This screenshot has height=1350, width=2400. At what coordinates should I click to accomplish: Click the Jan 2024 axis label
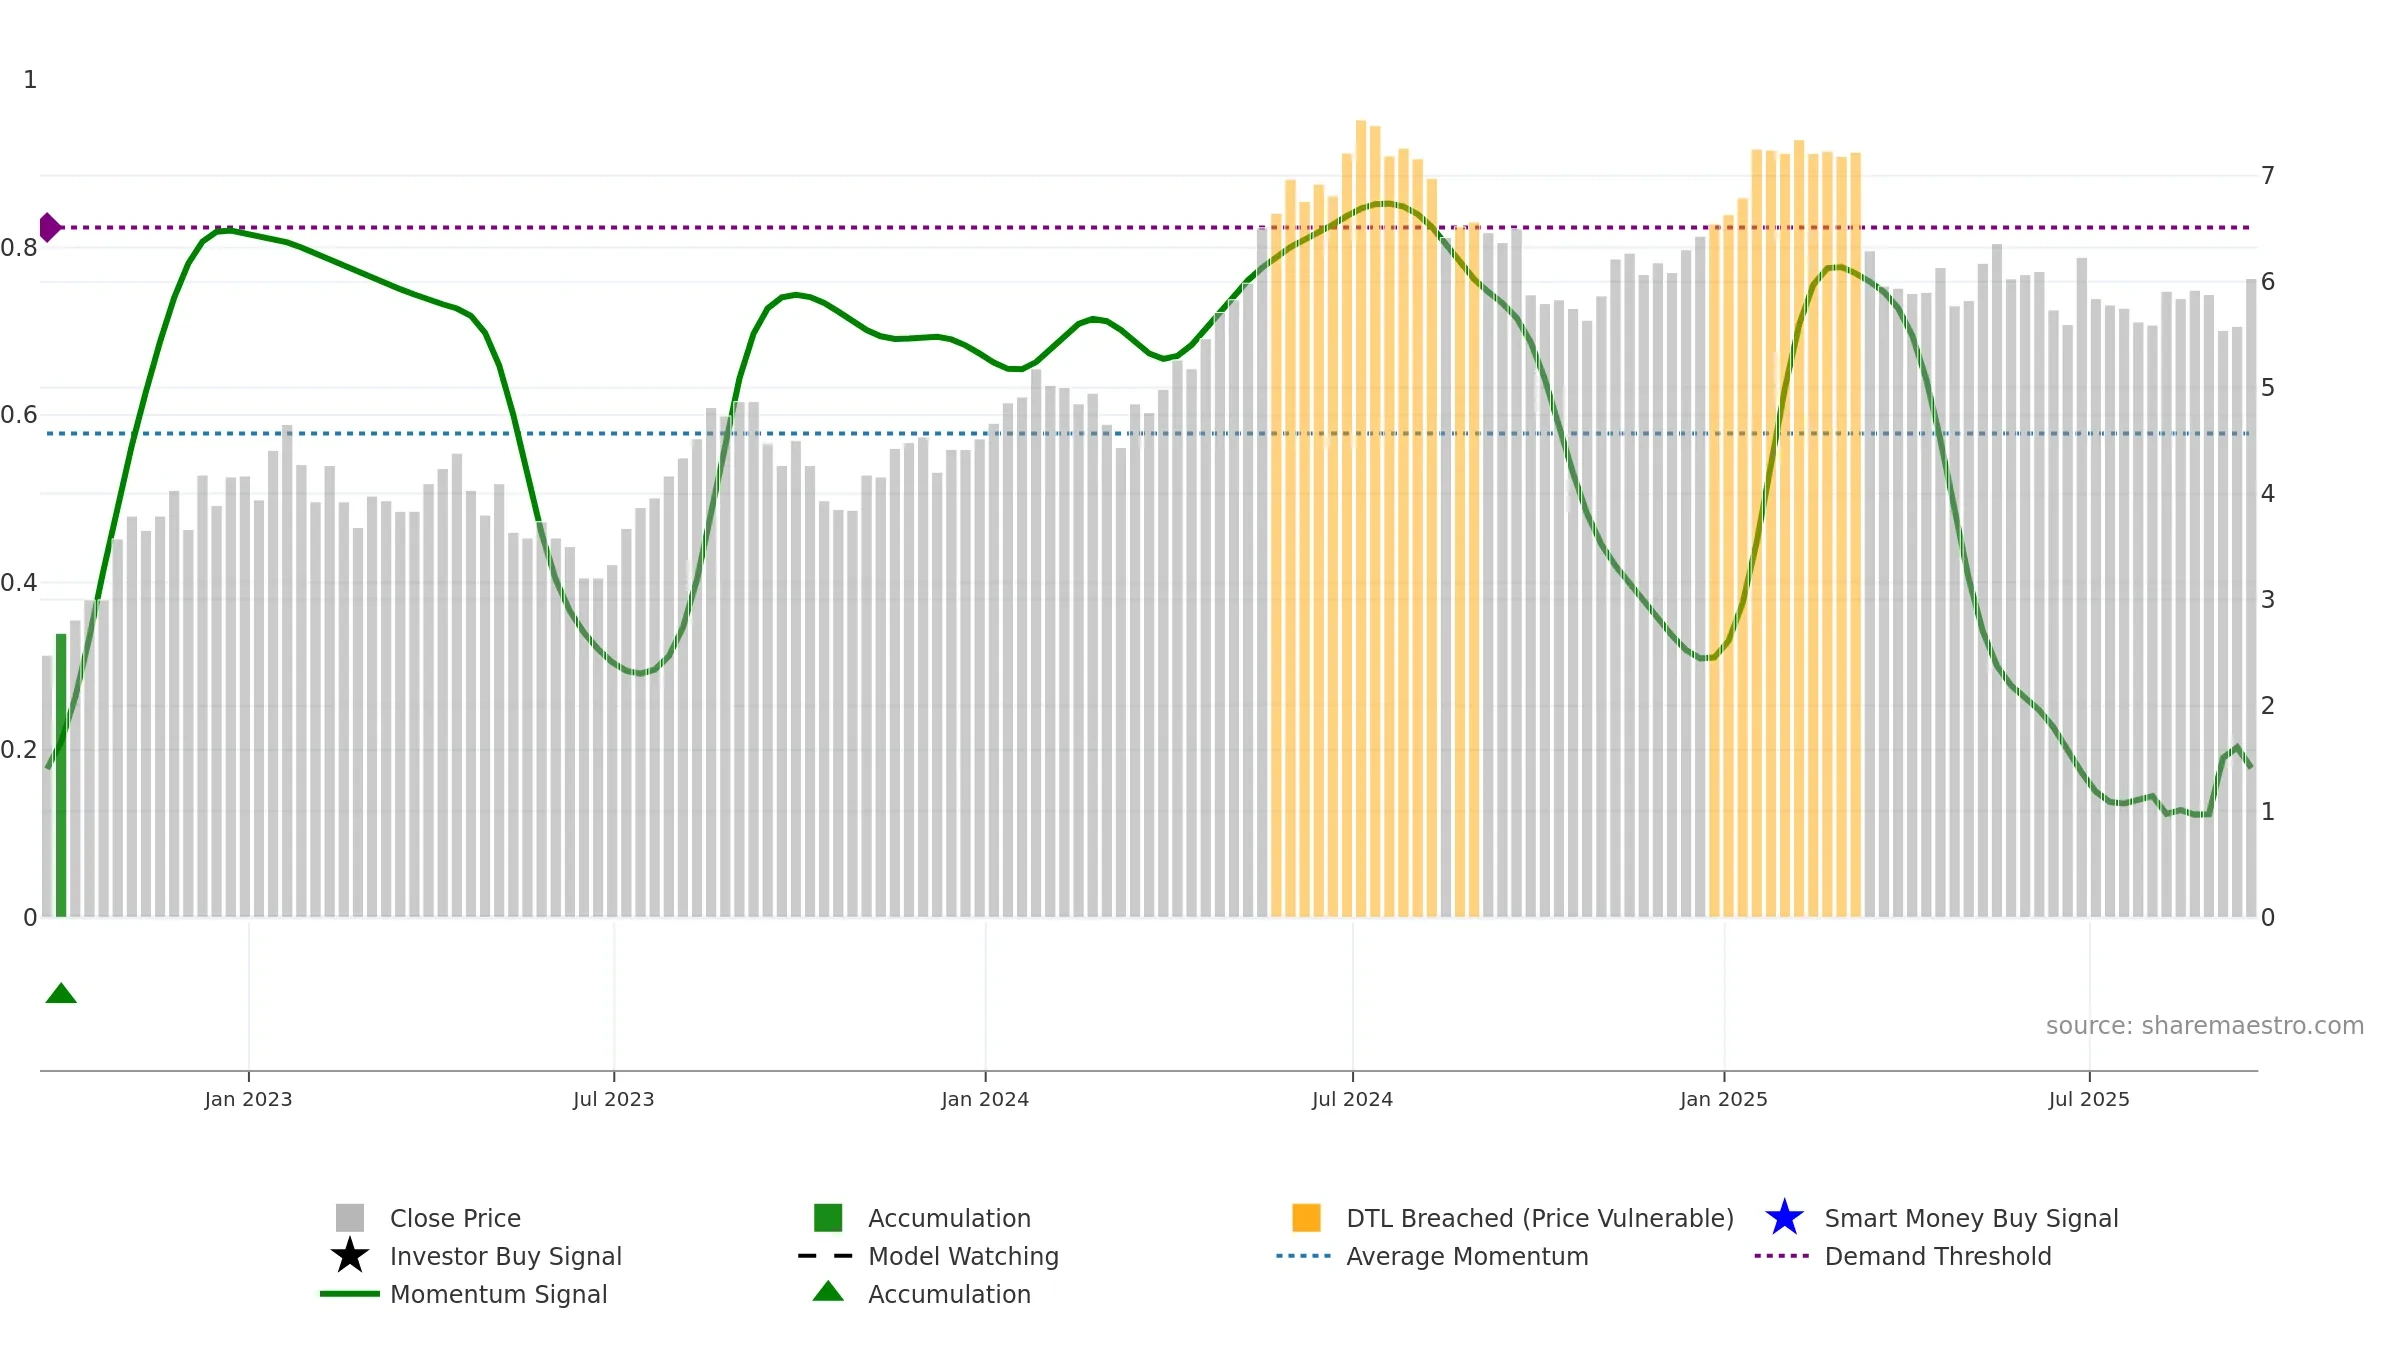[985, 1100]
